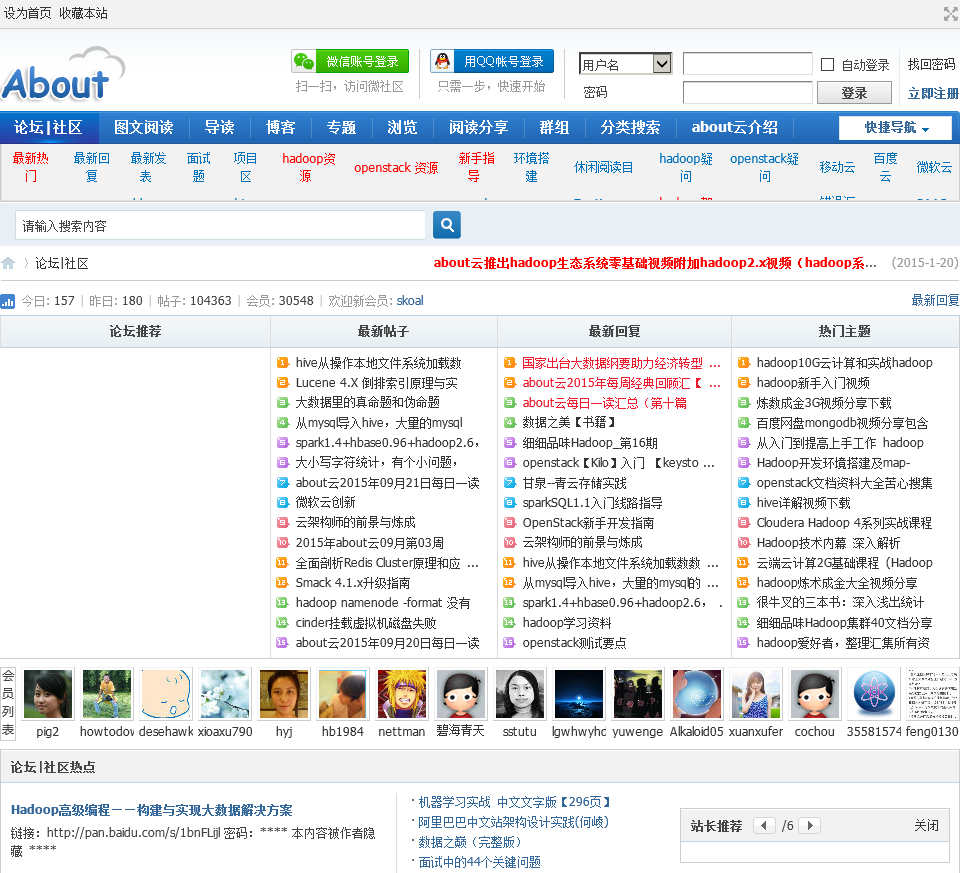
Task: Click the WeChat login icon button
Action: (x=350, y=61)
